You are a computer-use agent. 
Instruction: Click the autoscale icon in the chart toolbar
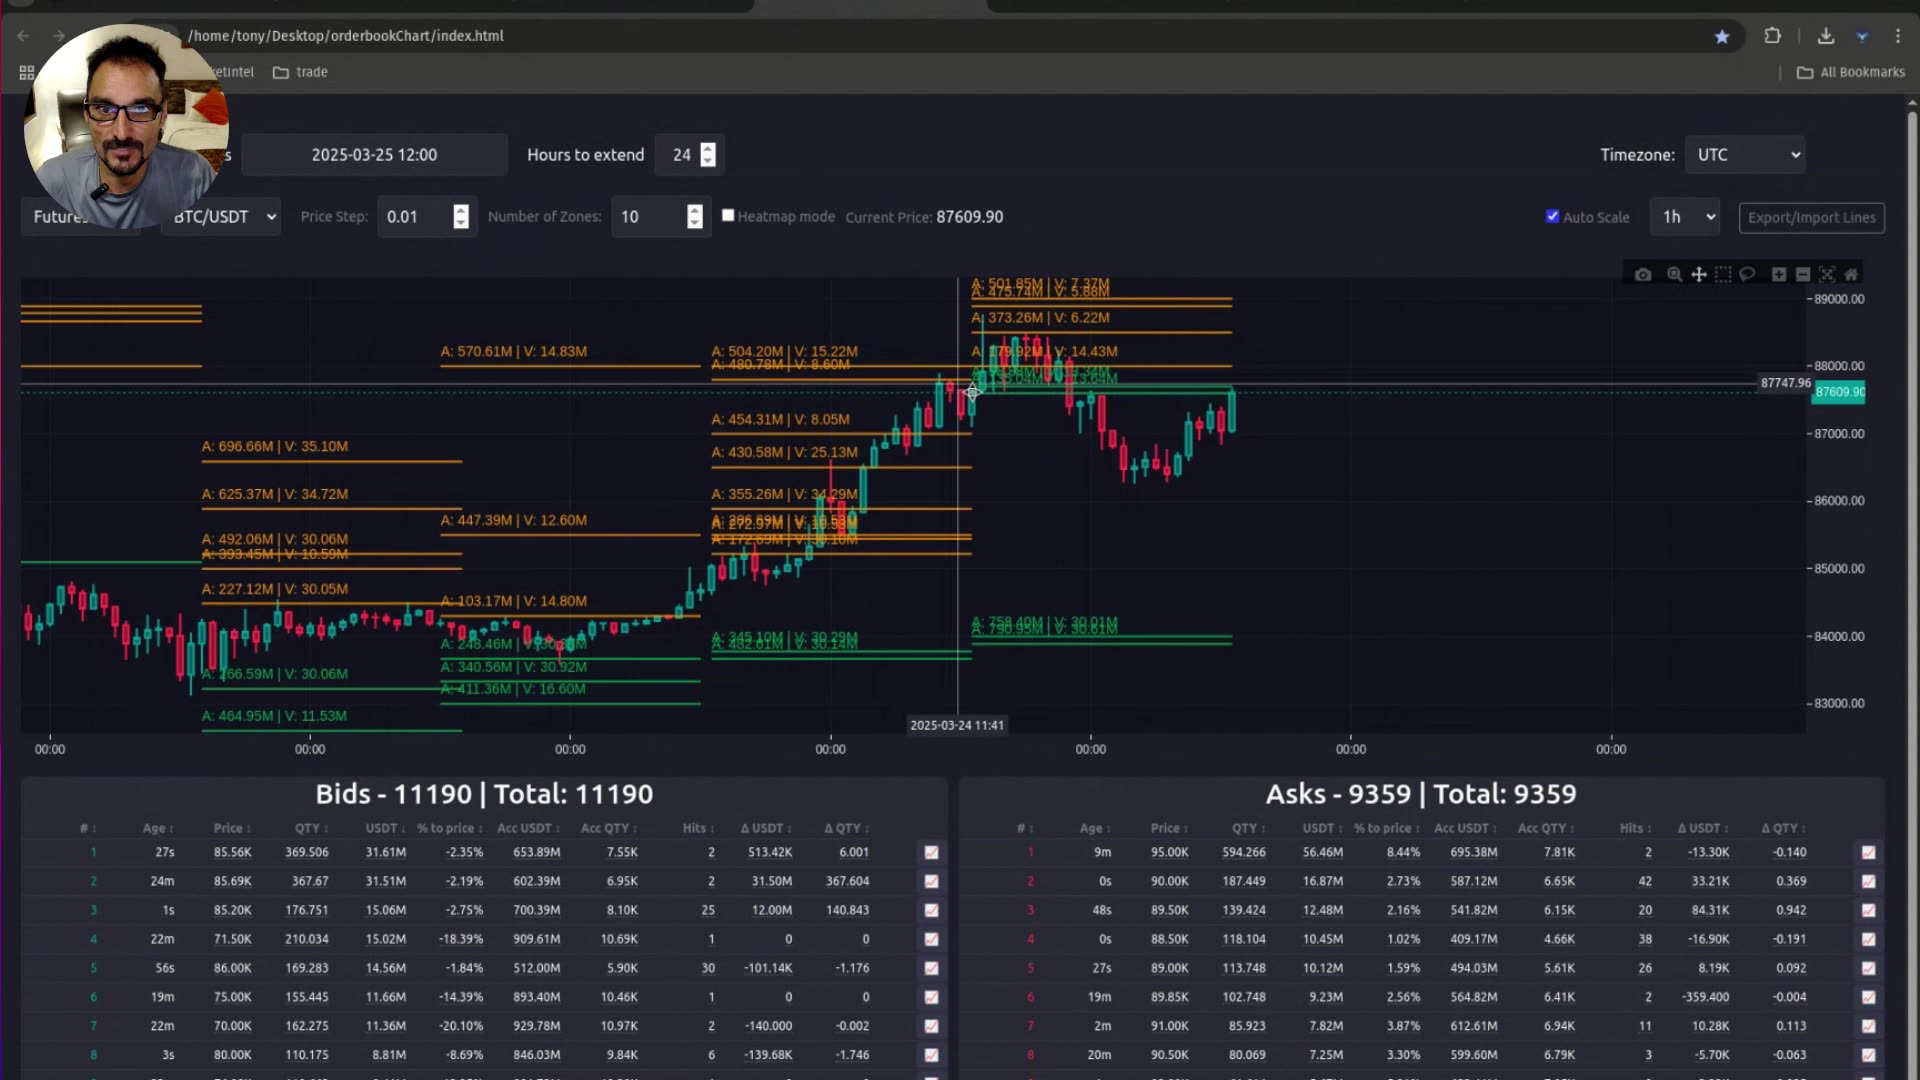(x=1827, y=274)
